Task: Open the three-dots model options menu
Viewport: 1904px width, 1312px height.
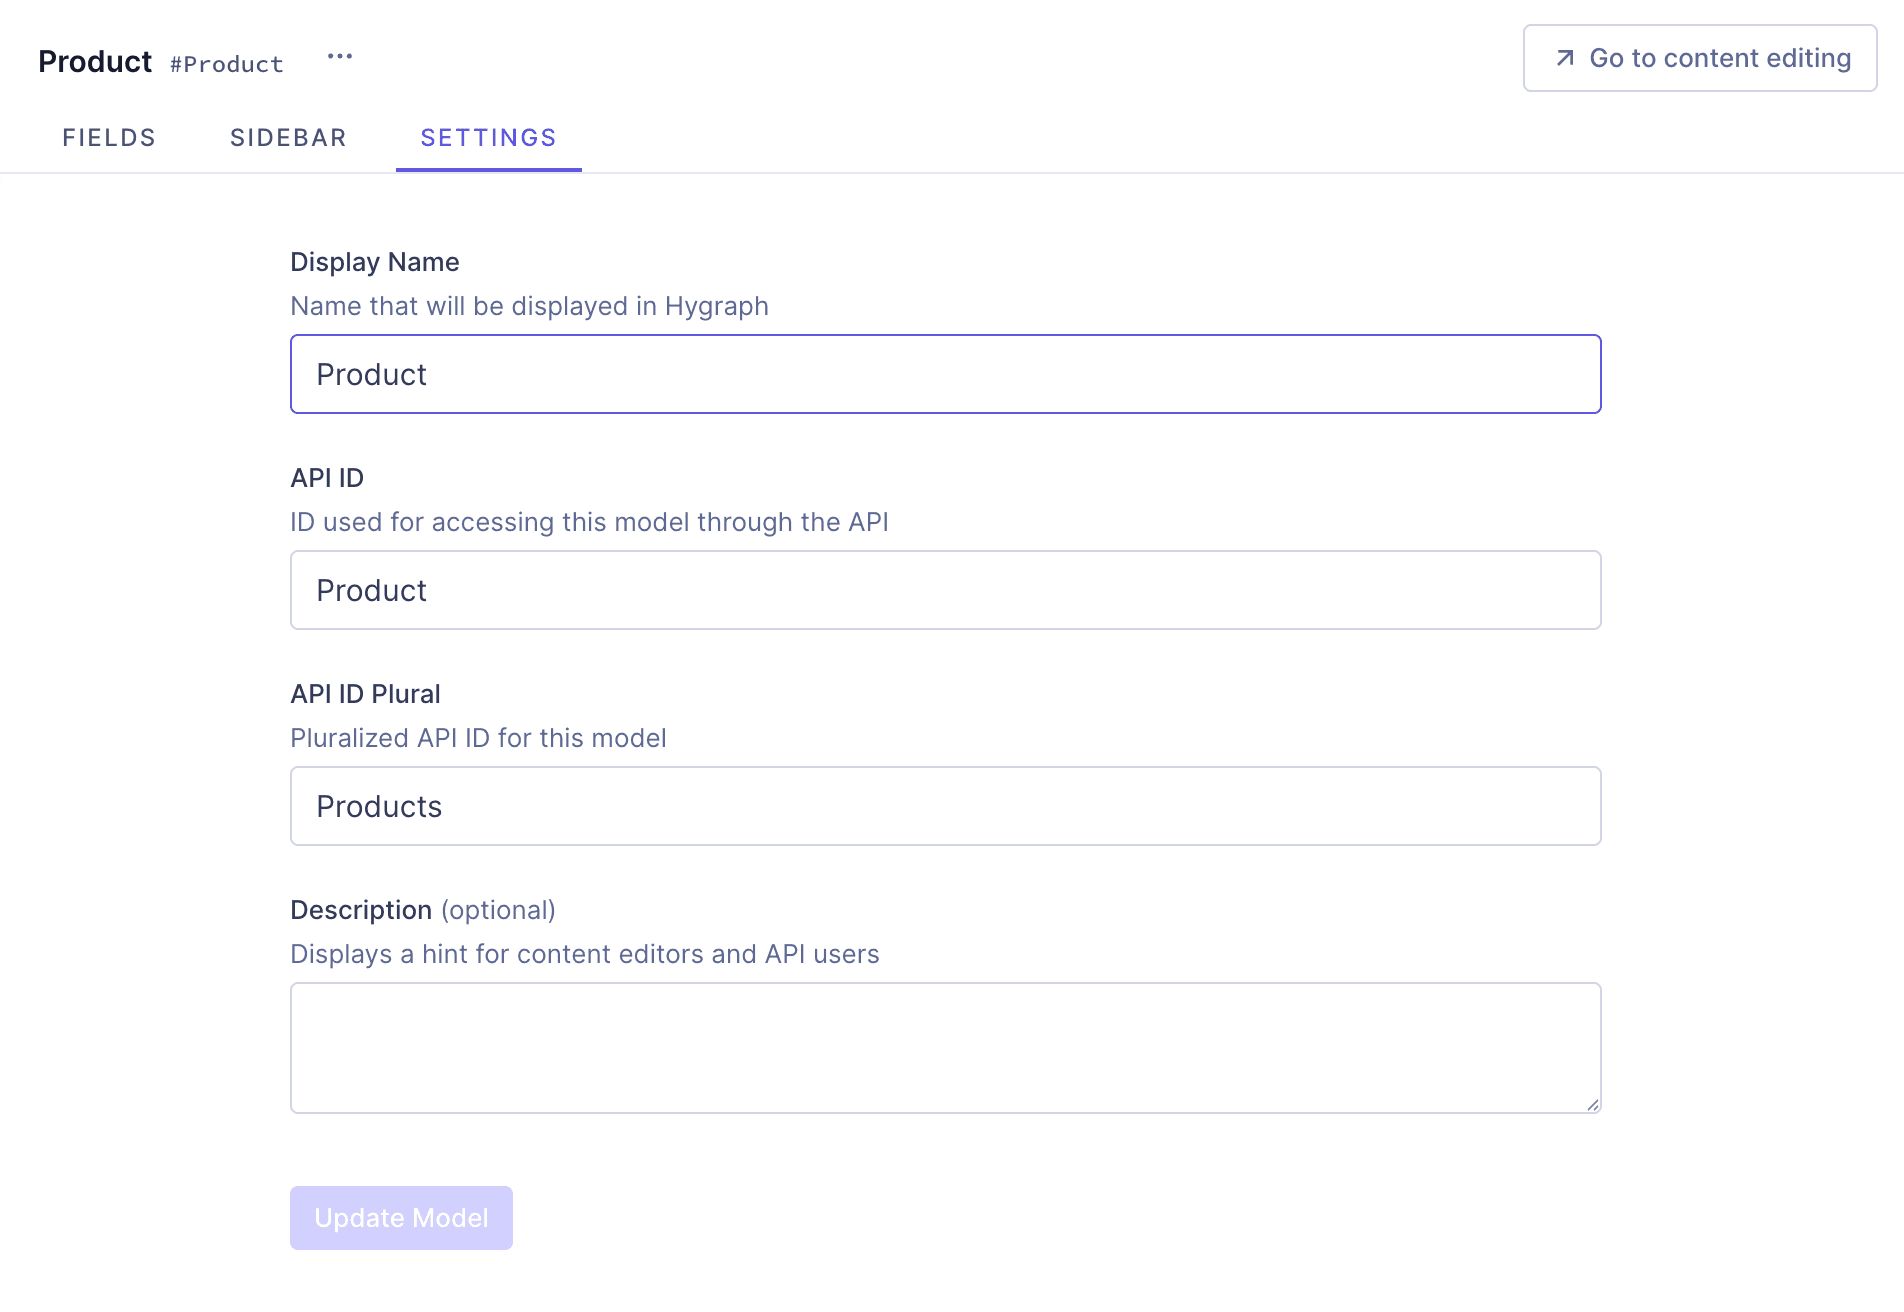Action: 340,57
